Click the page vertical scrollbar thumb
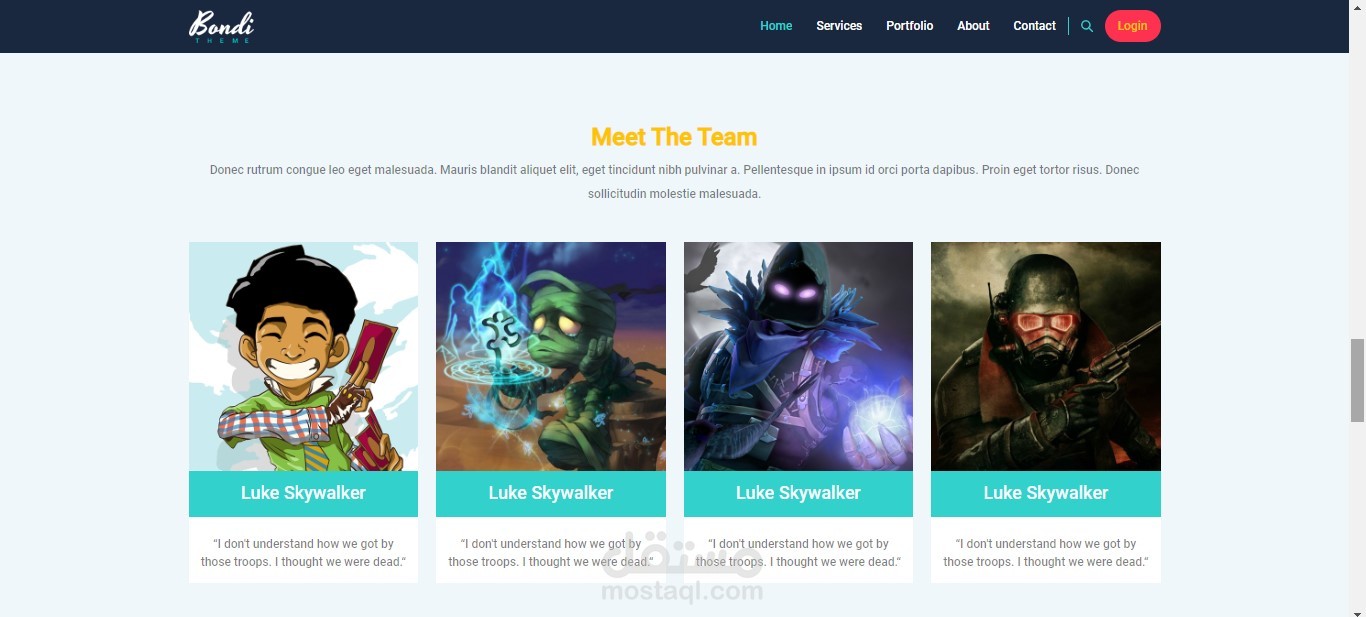The height and width of the screenshot is (617, 1366). 1357,380
